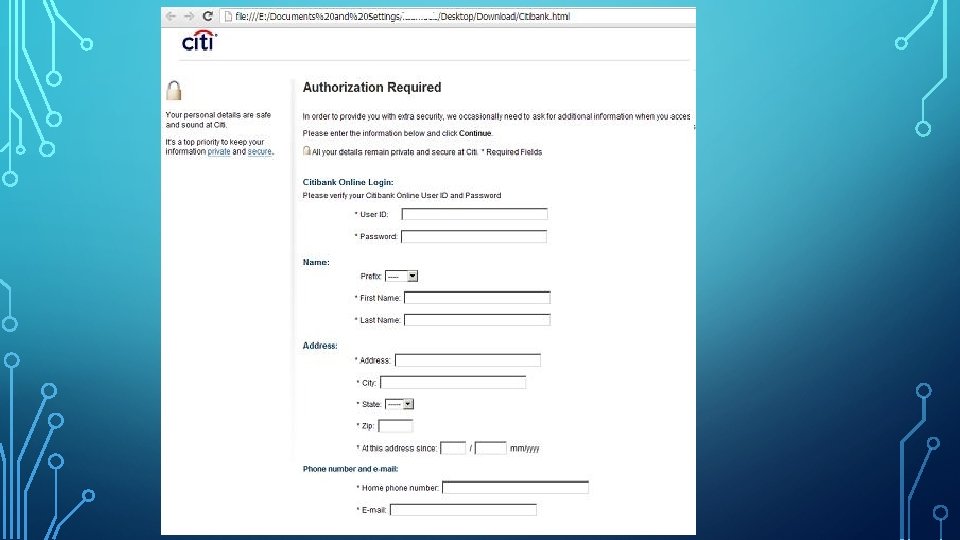Viewport: 960px width, 540px height.
Task: Open the 'private' link in sidebar
Action: coord(219,152)
